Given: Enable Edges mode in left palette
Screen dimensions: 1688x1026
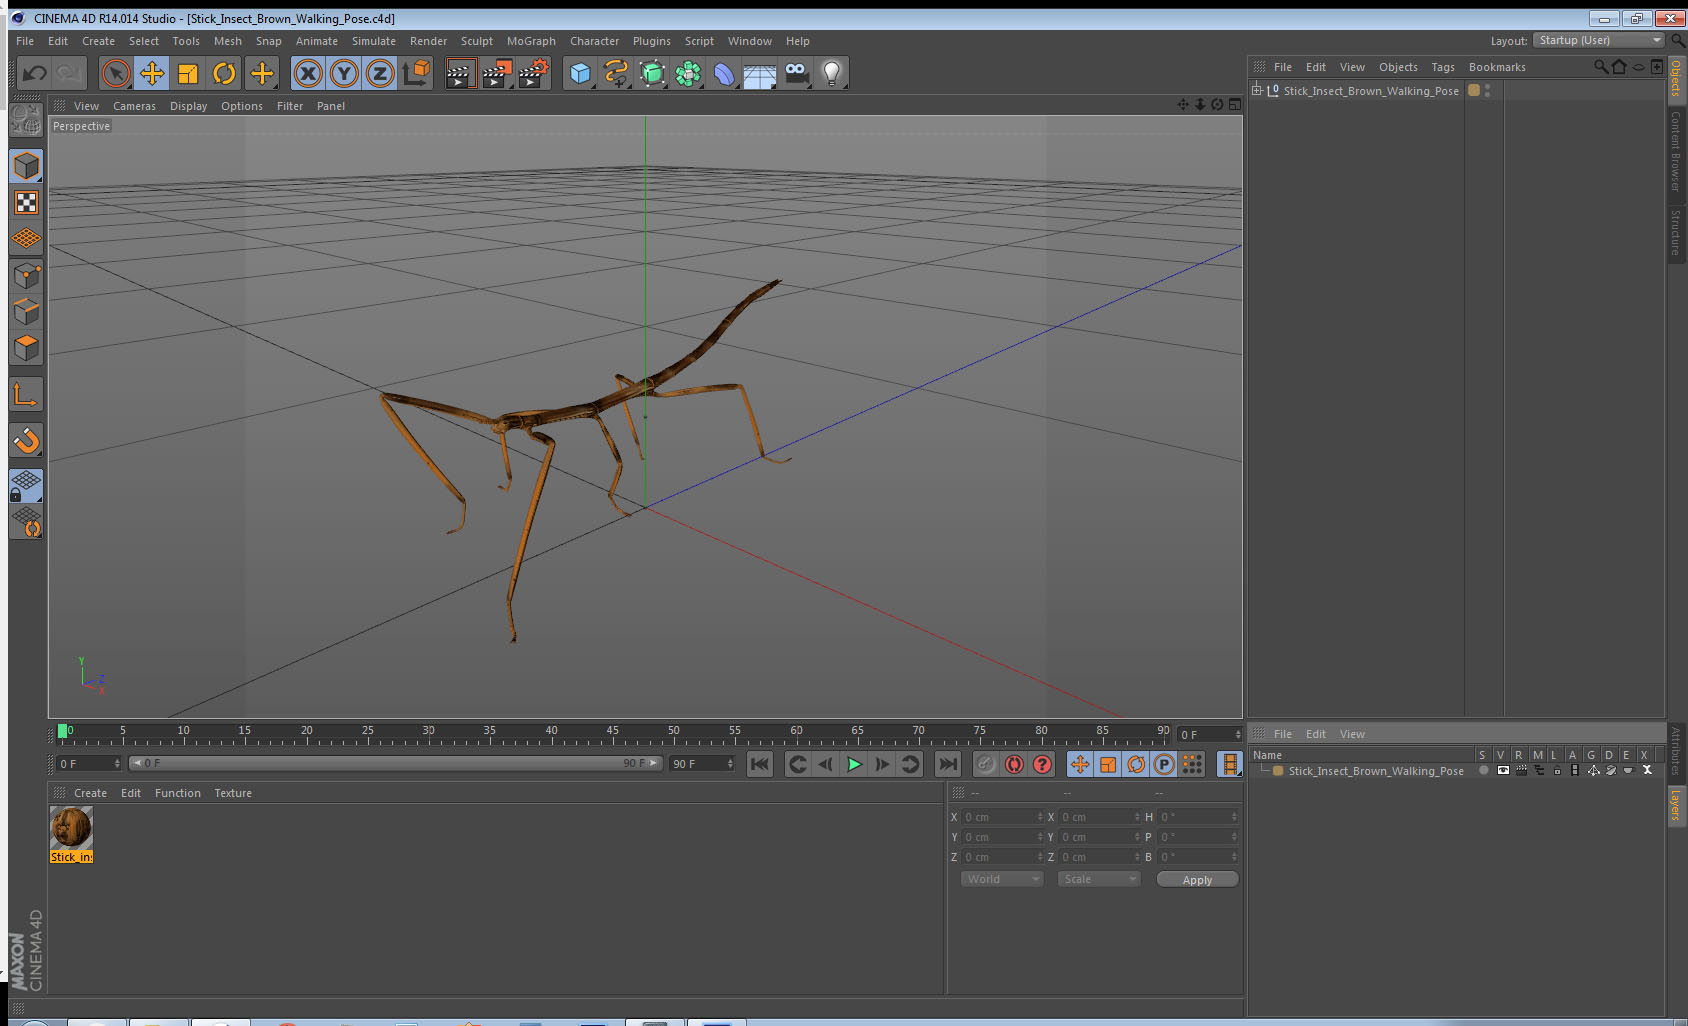Looking at the screenshot, I should (26, 312).
